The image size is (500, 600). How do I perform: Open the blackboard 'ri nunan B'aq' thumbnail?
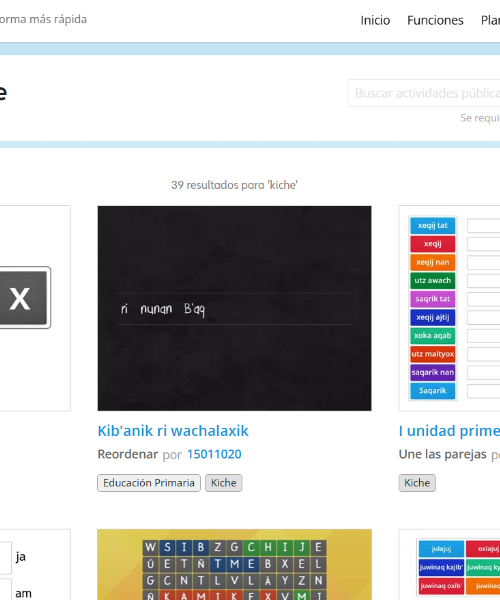click(235, 308)
